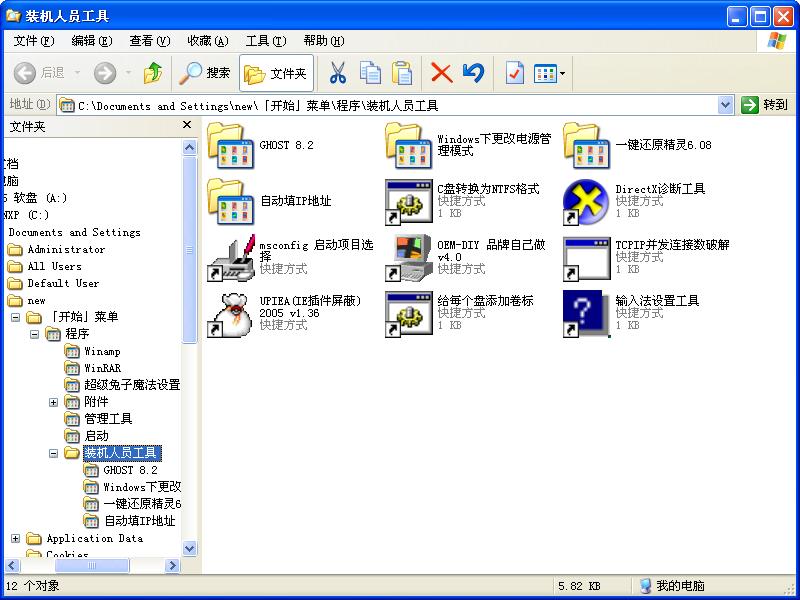
Task: Click the blue Undo arrow icon
Action: click(473, 73)
